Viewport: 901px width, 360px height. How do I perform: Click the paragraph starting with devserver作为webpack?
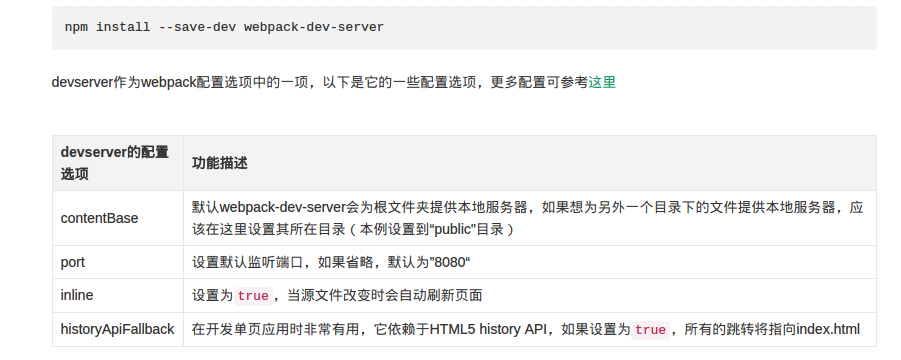(x=333, y=83)
